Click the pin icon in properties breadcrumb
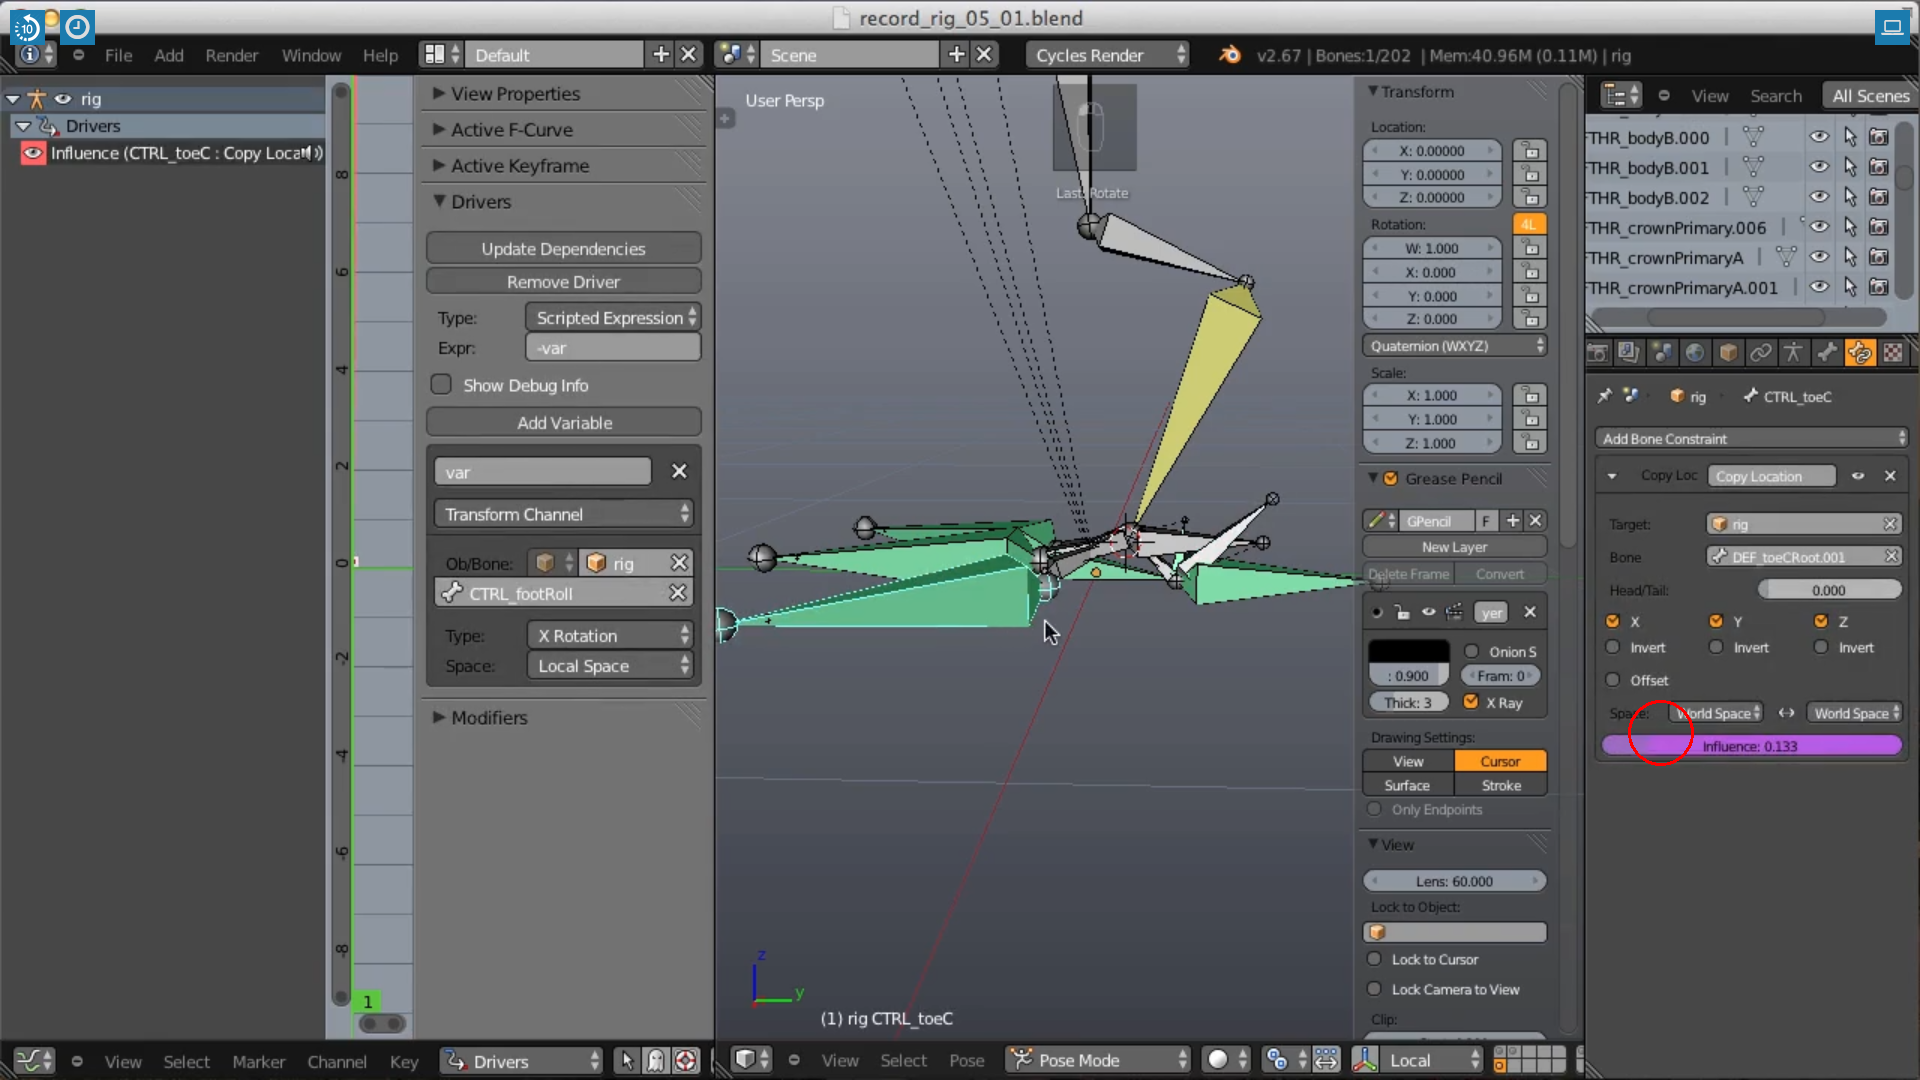1920x1080 pixels. point(1604,396)
